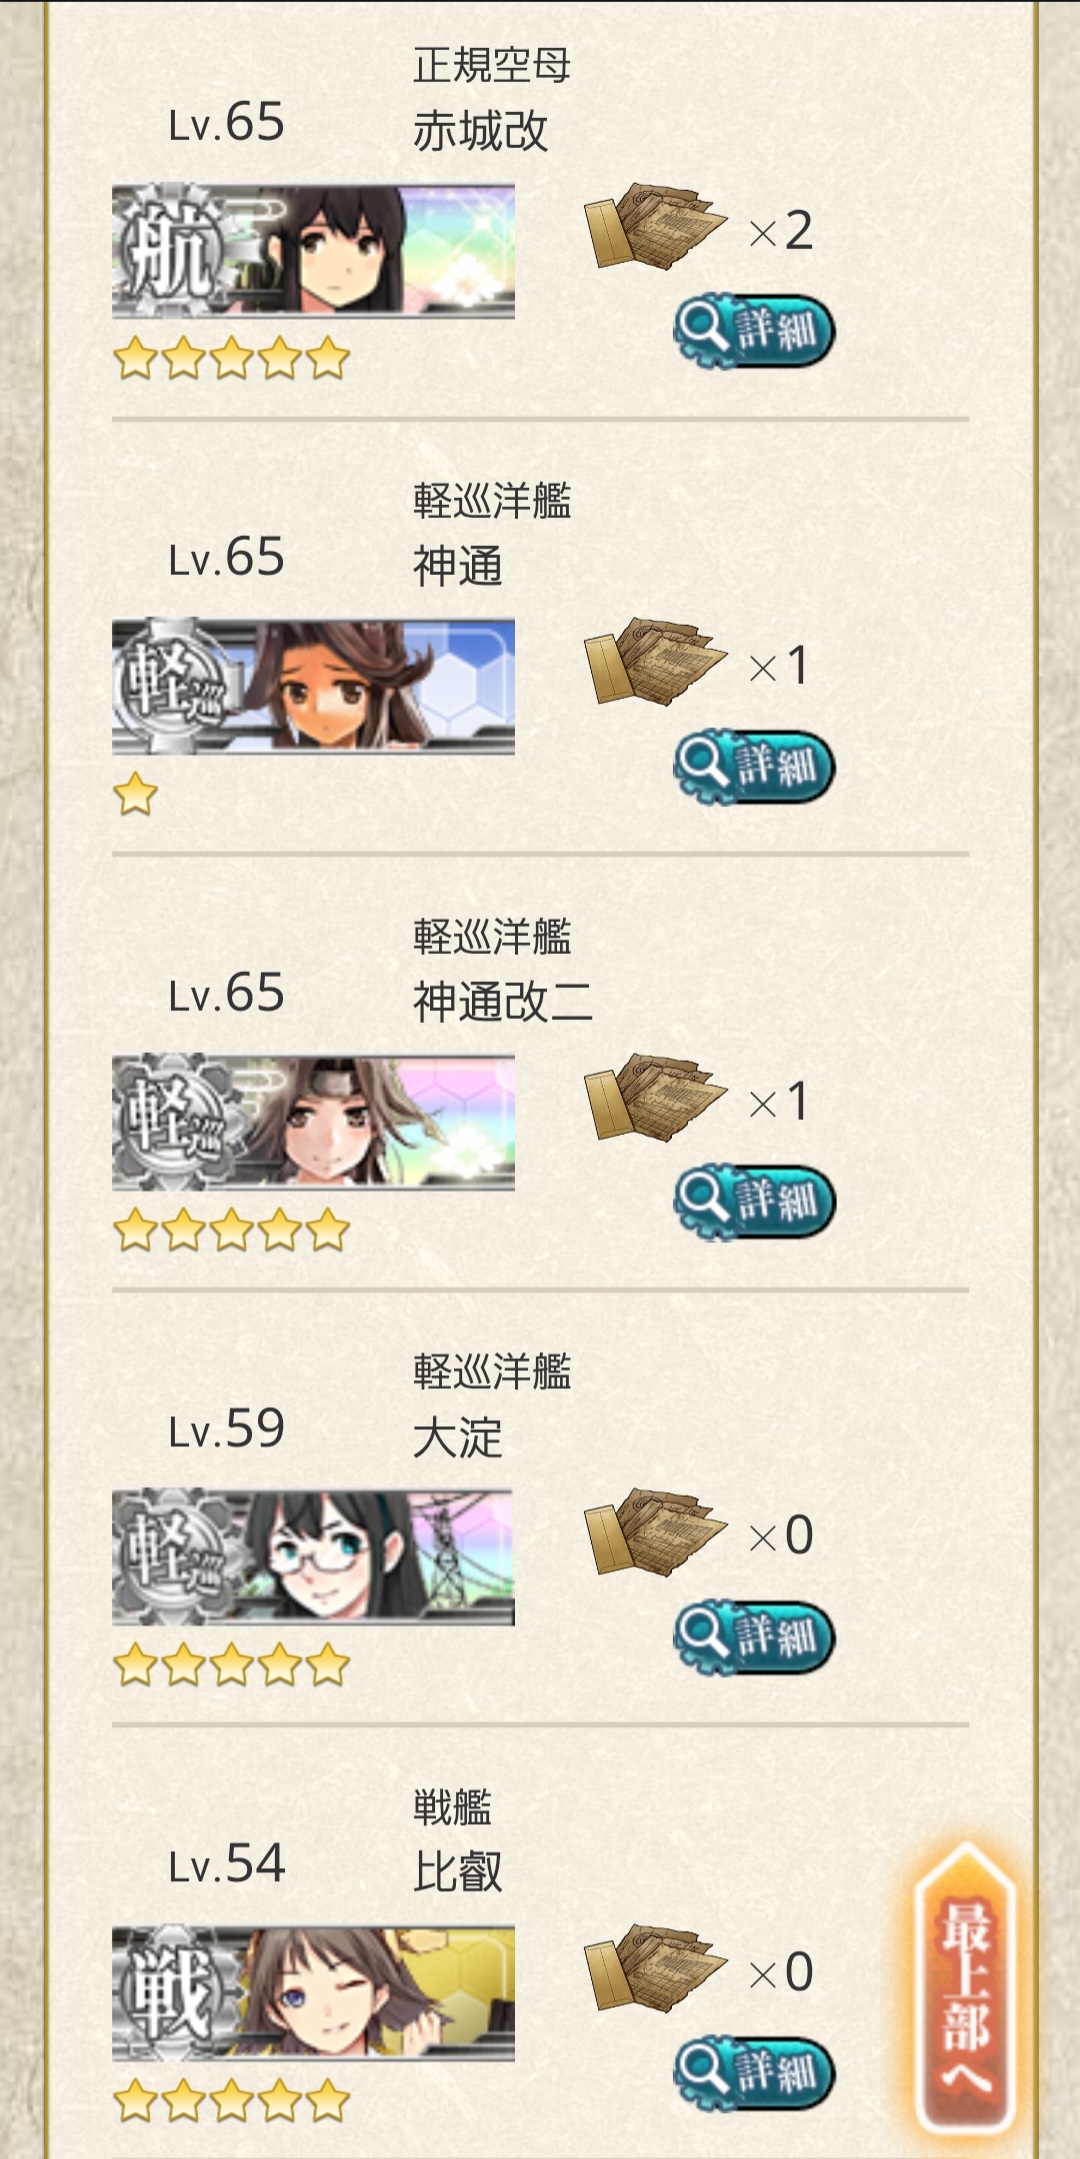Click document papers icon beside ×2

pyautogui.click(x=655, y=226)
